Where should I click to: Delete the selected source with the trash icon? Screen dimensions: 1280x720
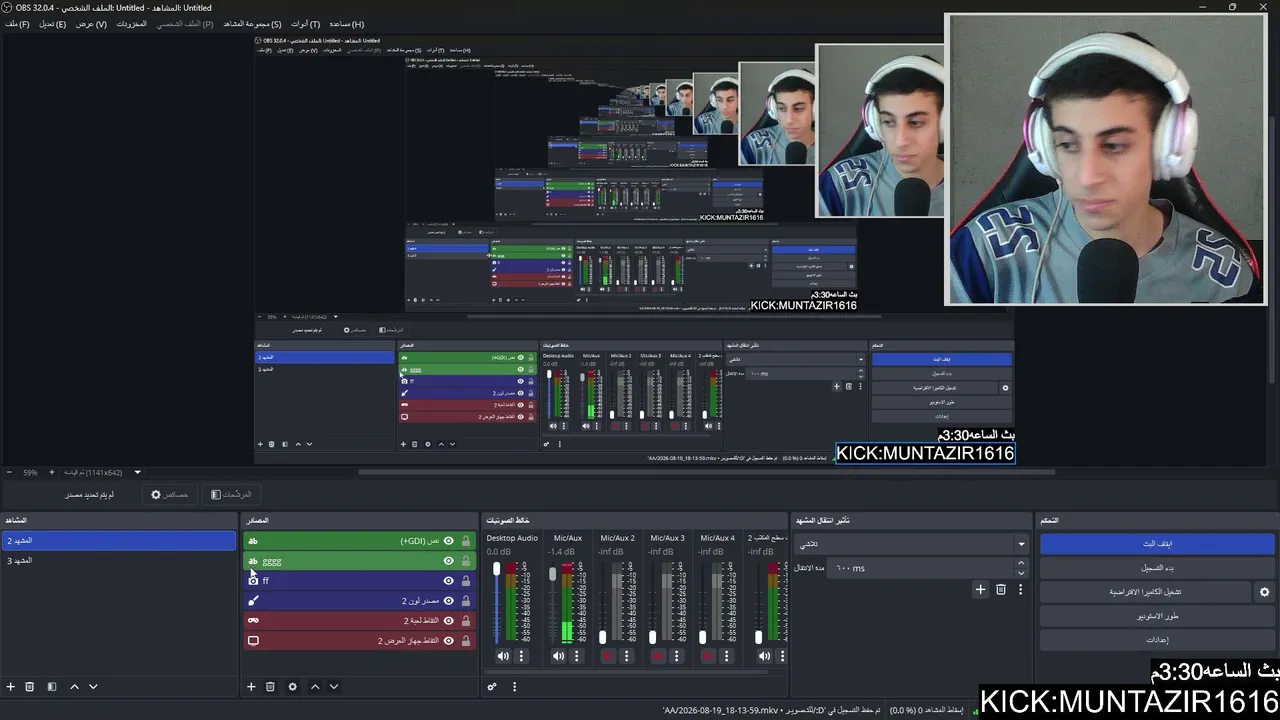270,687
